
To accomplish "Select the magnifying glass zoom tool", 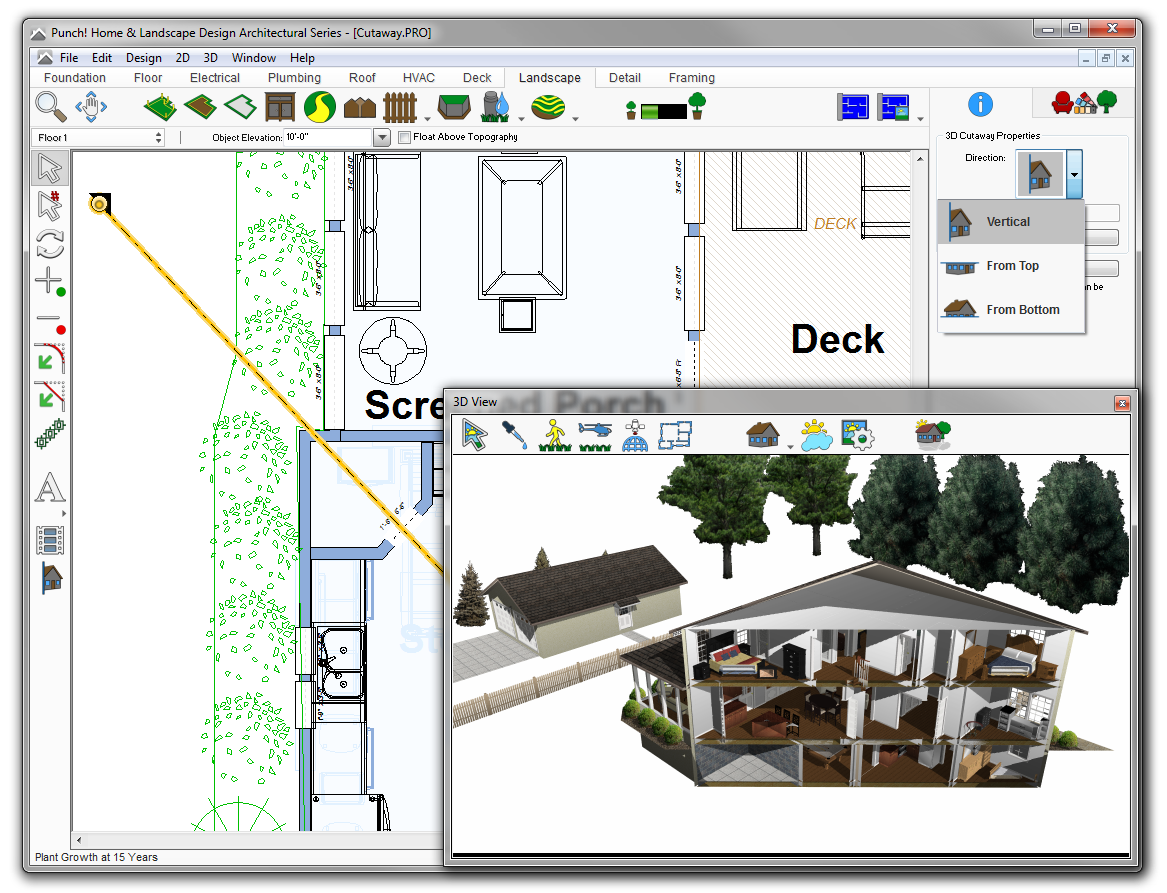I will click(x=51, y=106).
